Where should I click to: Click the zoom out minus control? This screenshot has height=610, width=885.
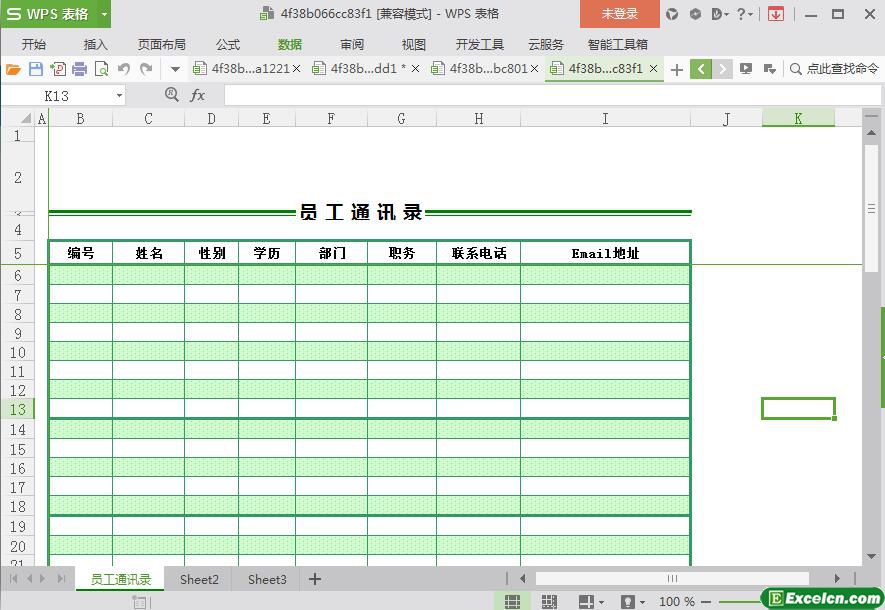706,601
